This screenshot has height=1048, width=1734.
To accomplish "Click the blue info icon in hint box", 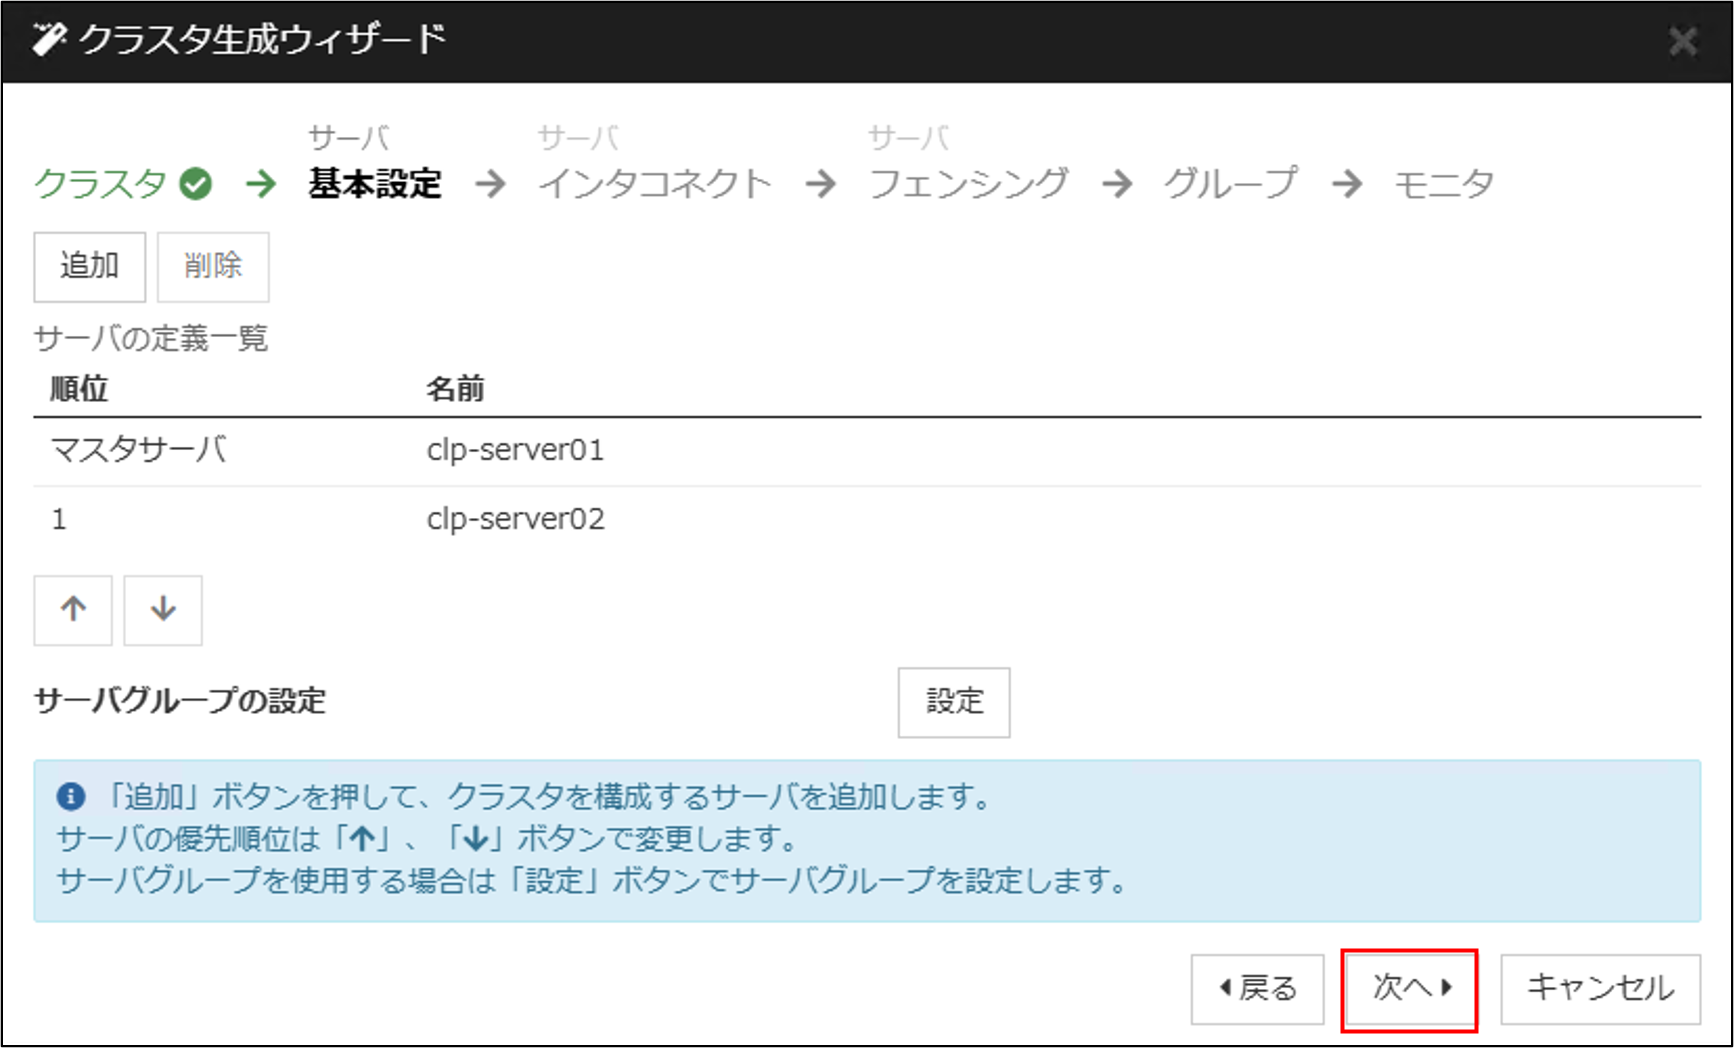I will (70, 797).
